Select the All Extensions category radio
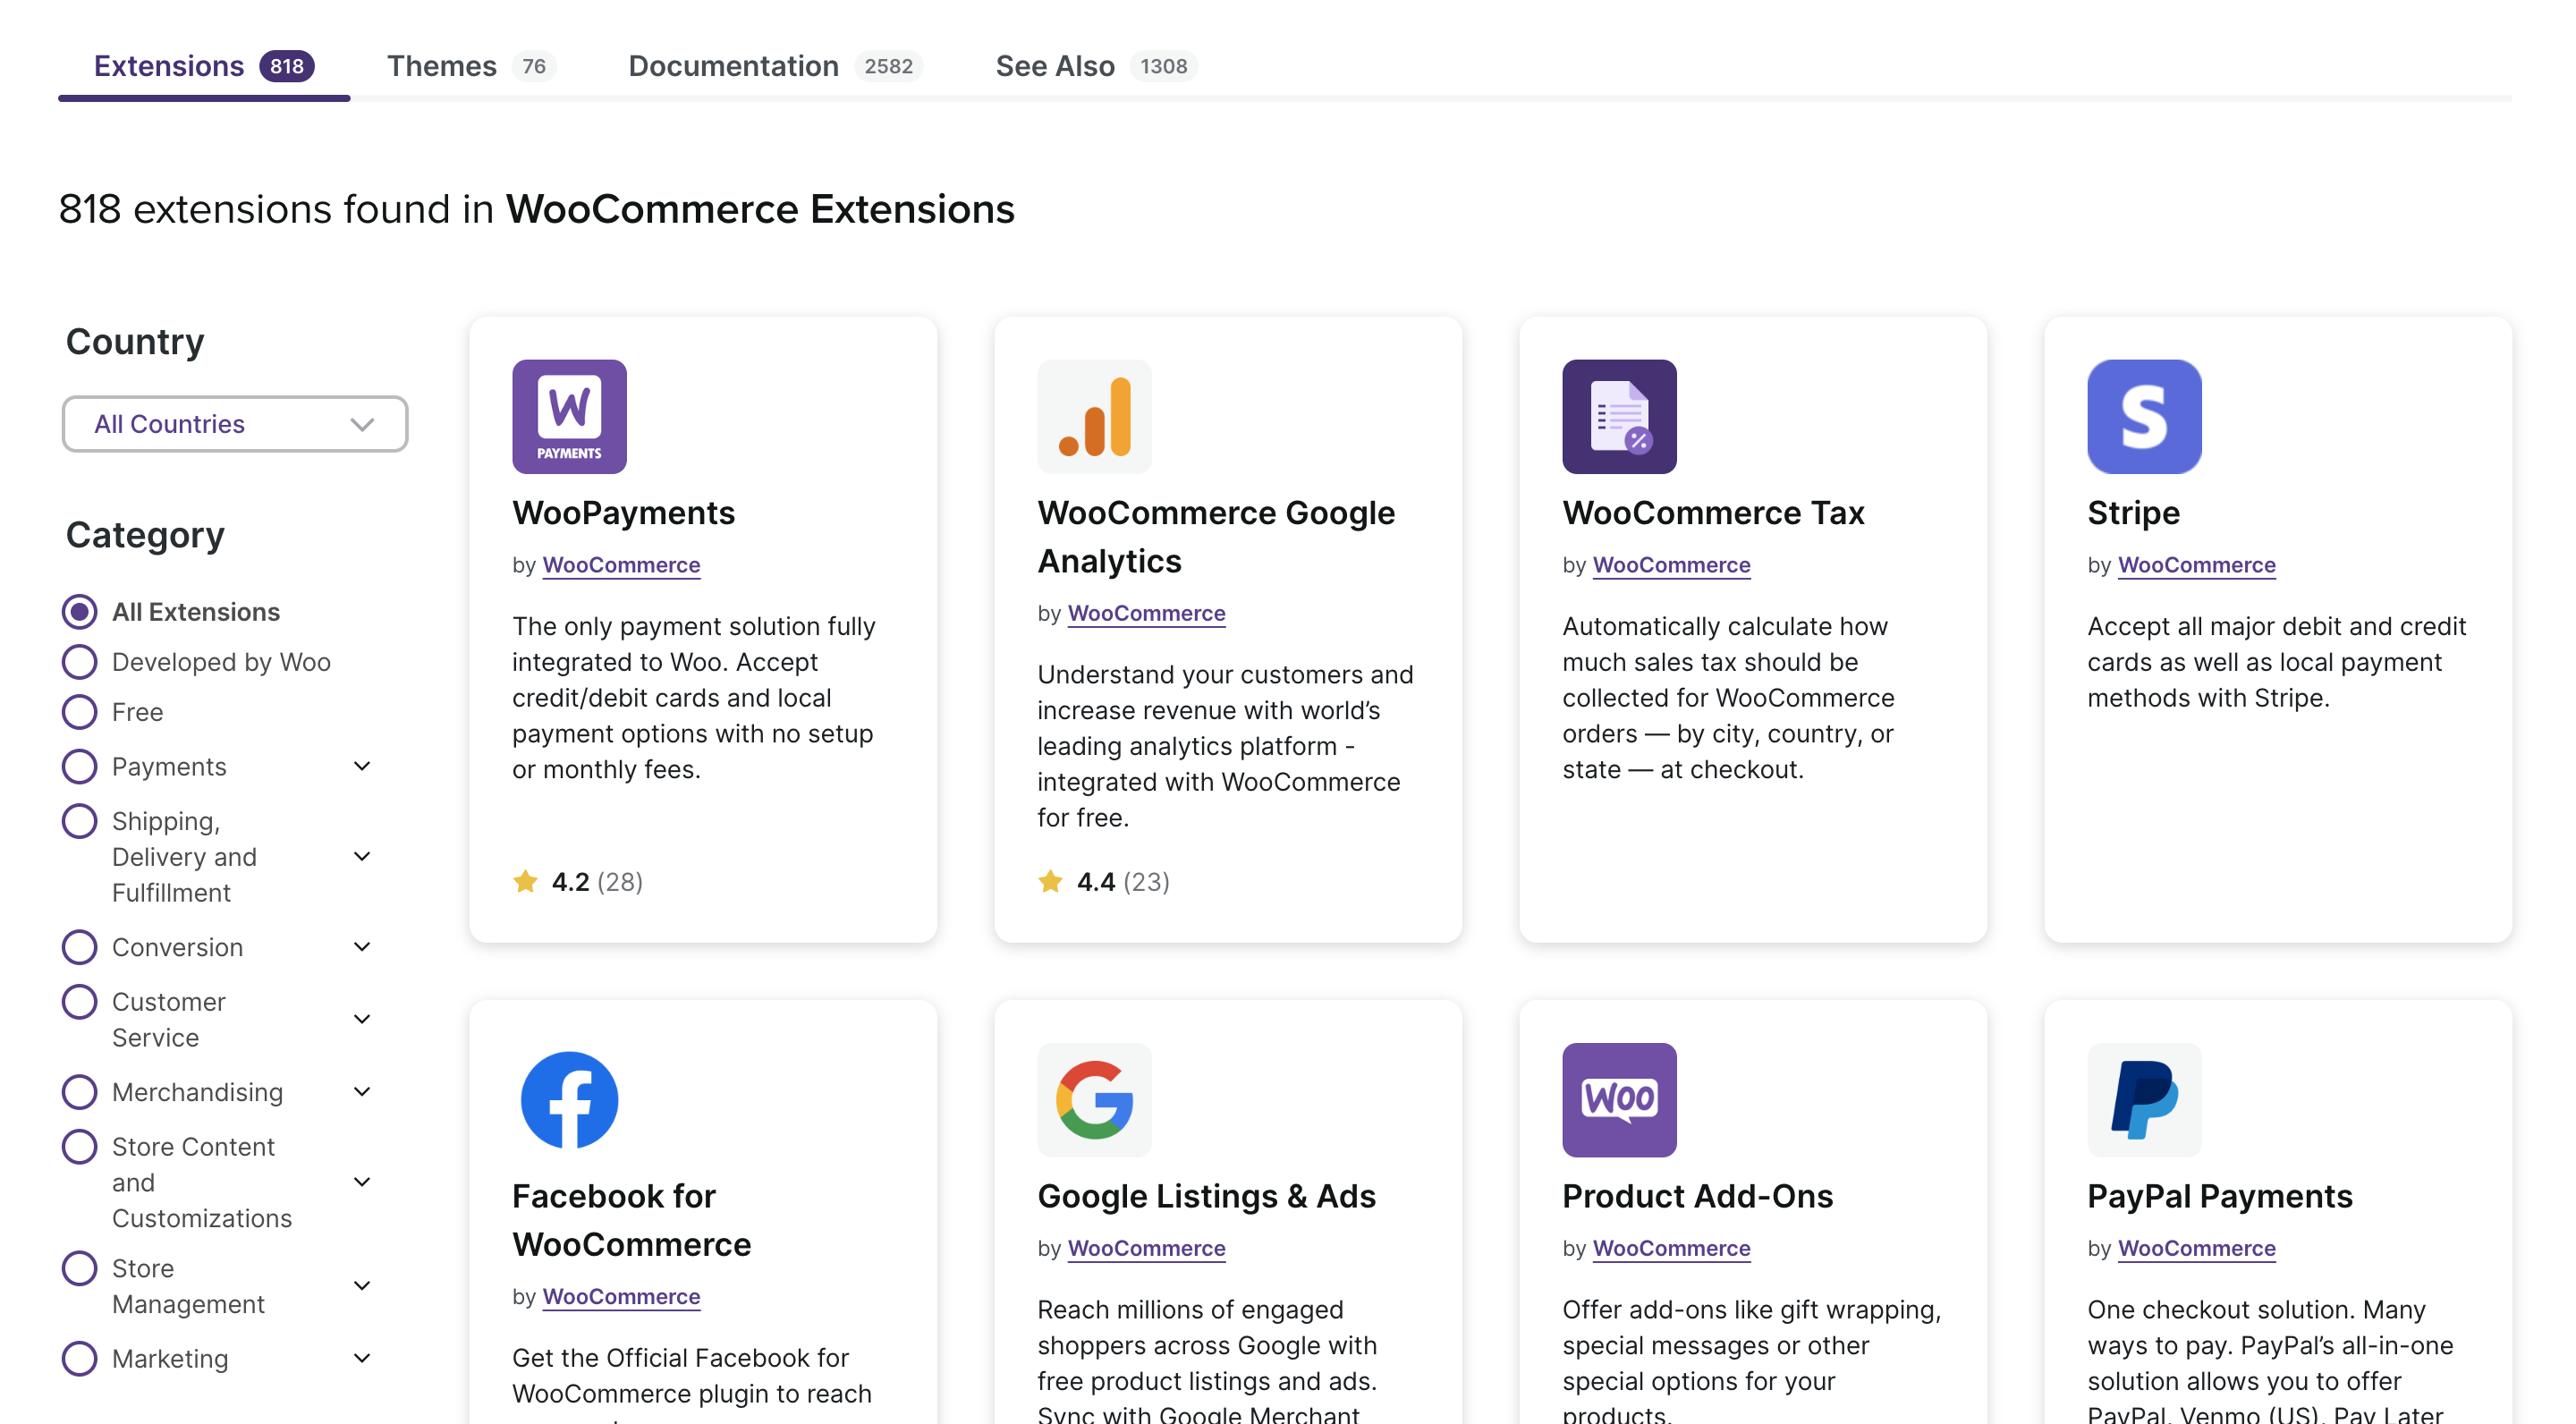 click(79, 611)
